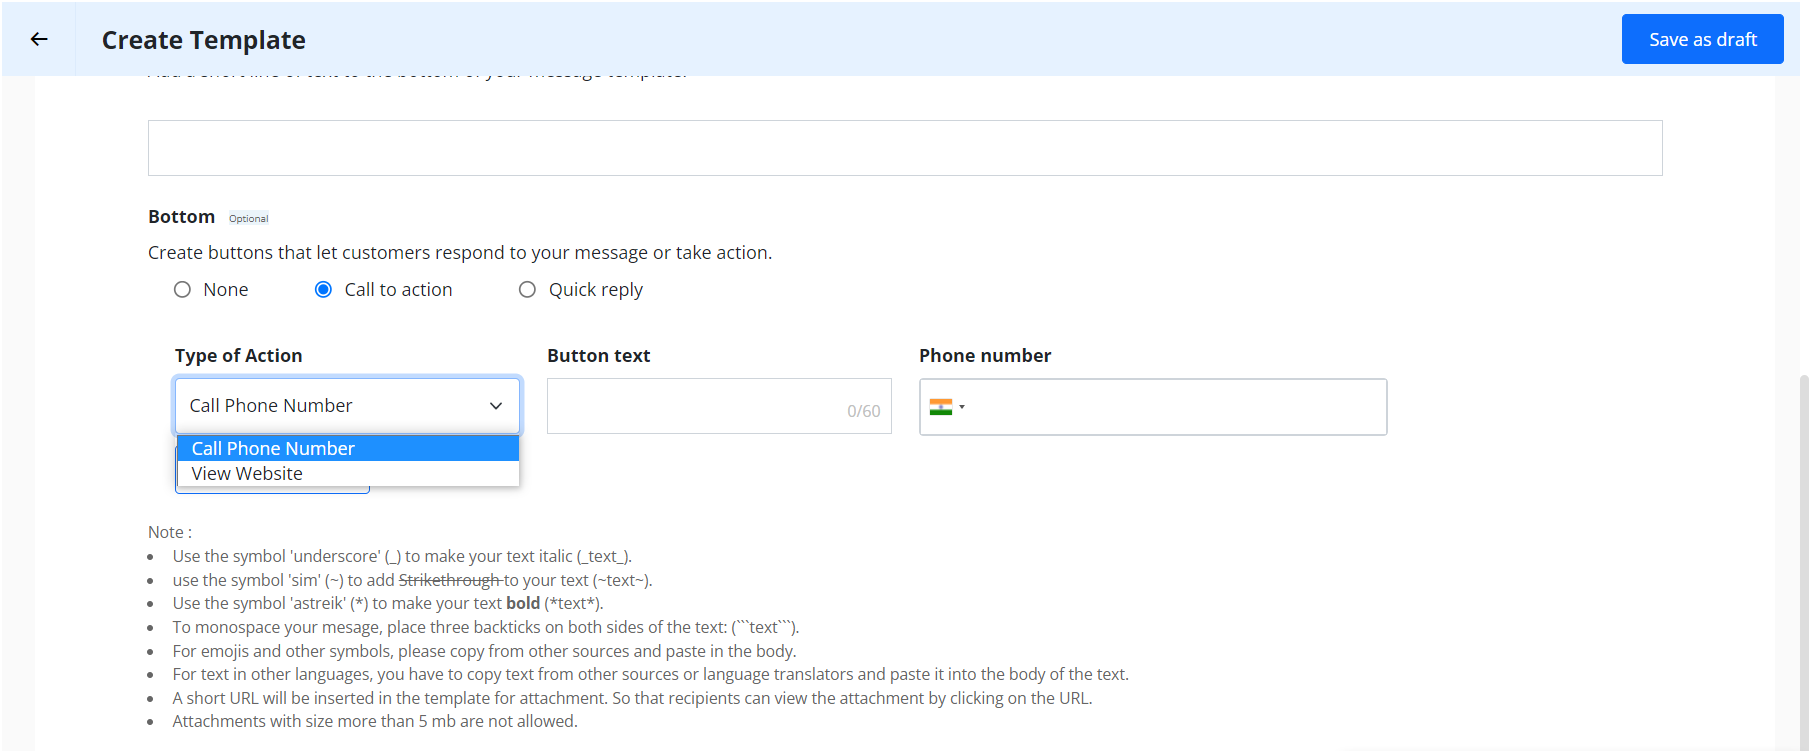Viewport: 1809px width, 751px height.
Task: Open the India flag country code selector
Action: click(947, 407)
